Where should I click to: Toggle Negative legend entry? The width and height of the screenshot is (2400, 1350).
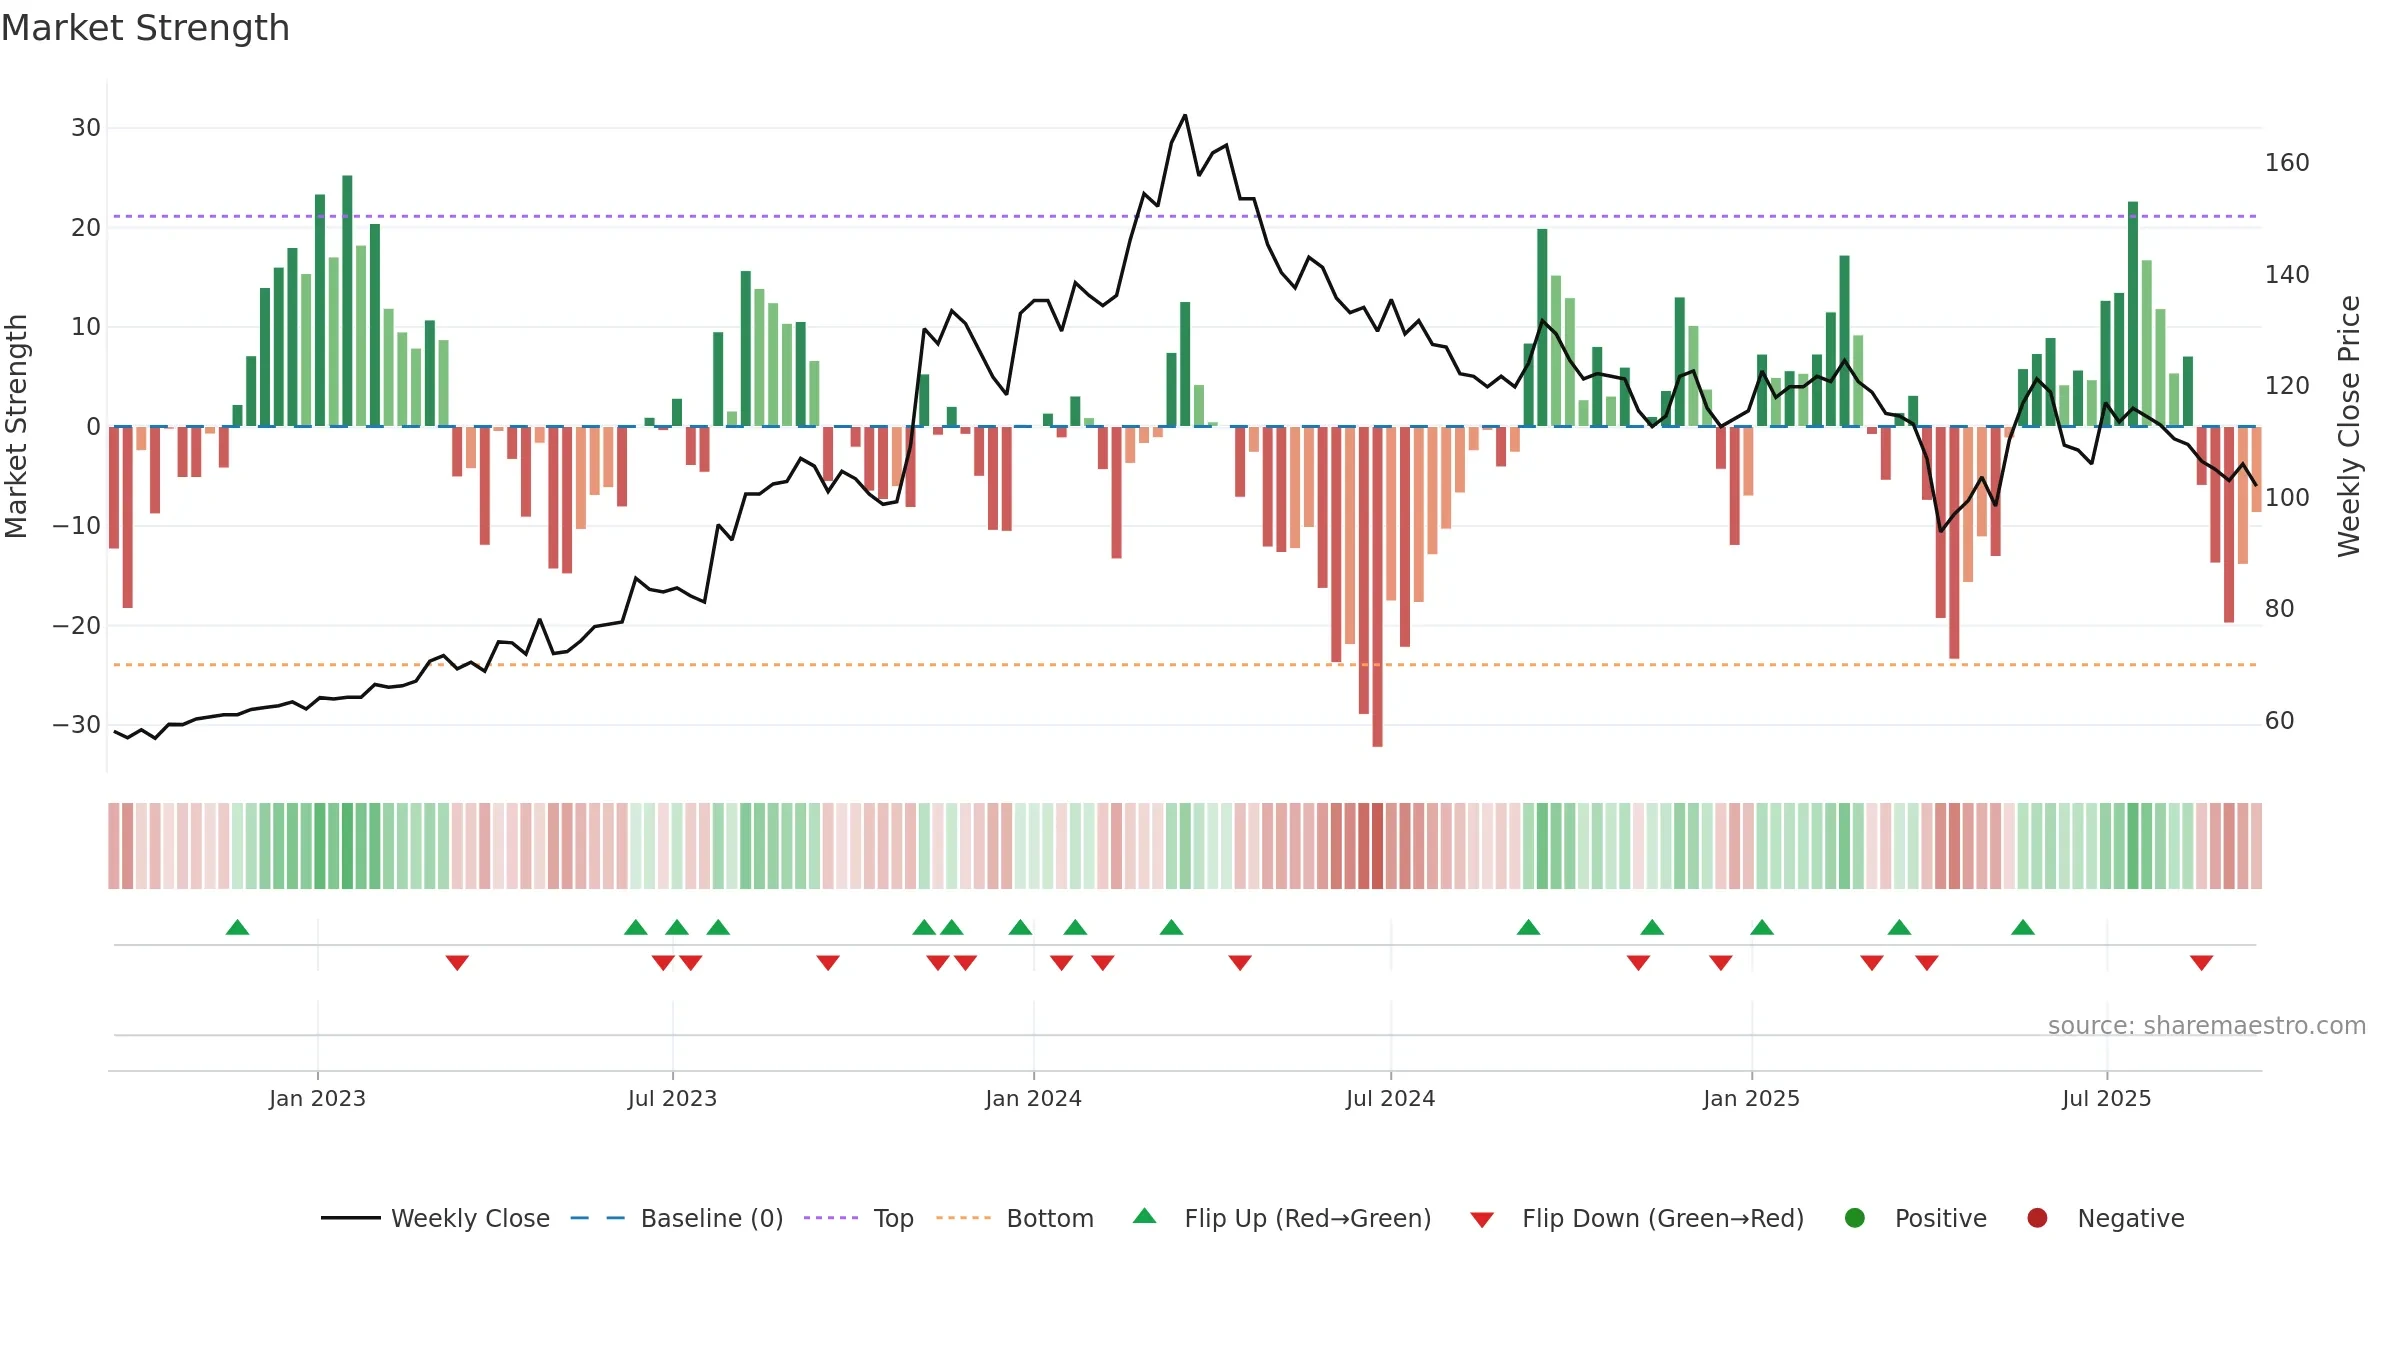2105,1218
